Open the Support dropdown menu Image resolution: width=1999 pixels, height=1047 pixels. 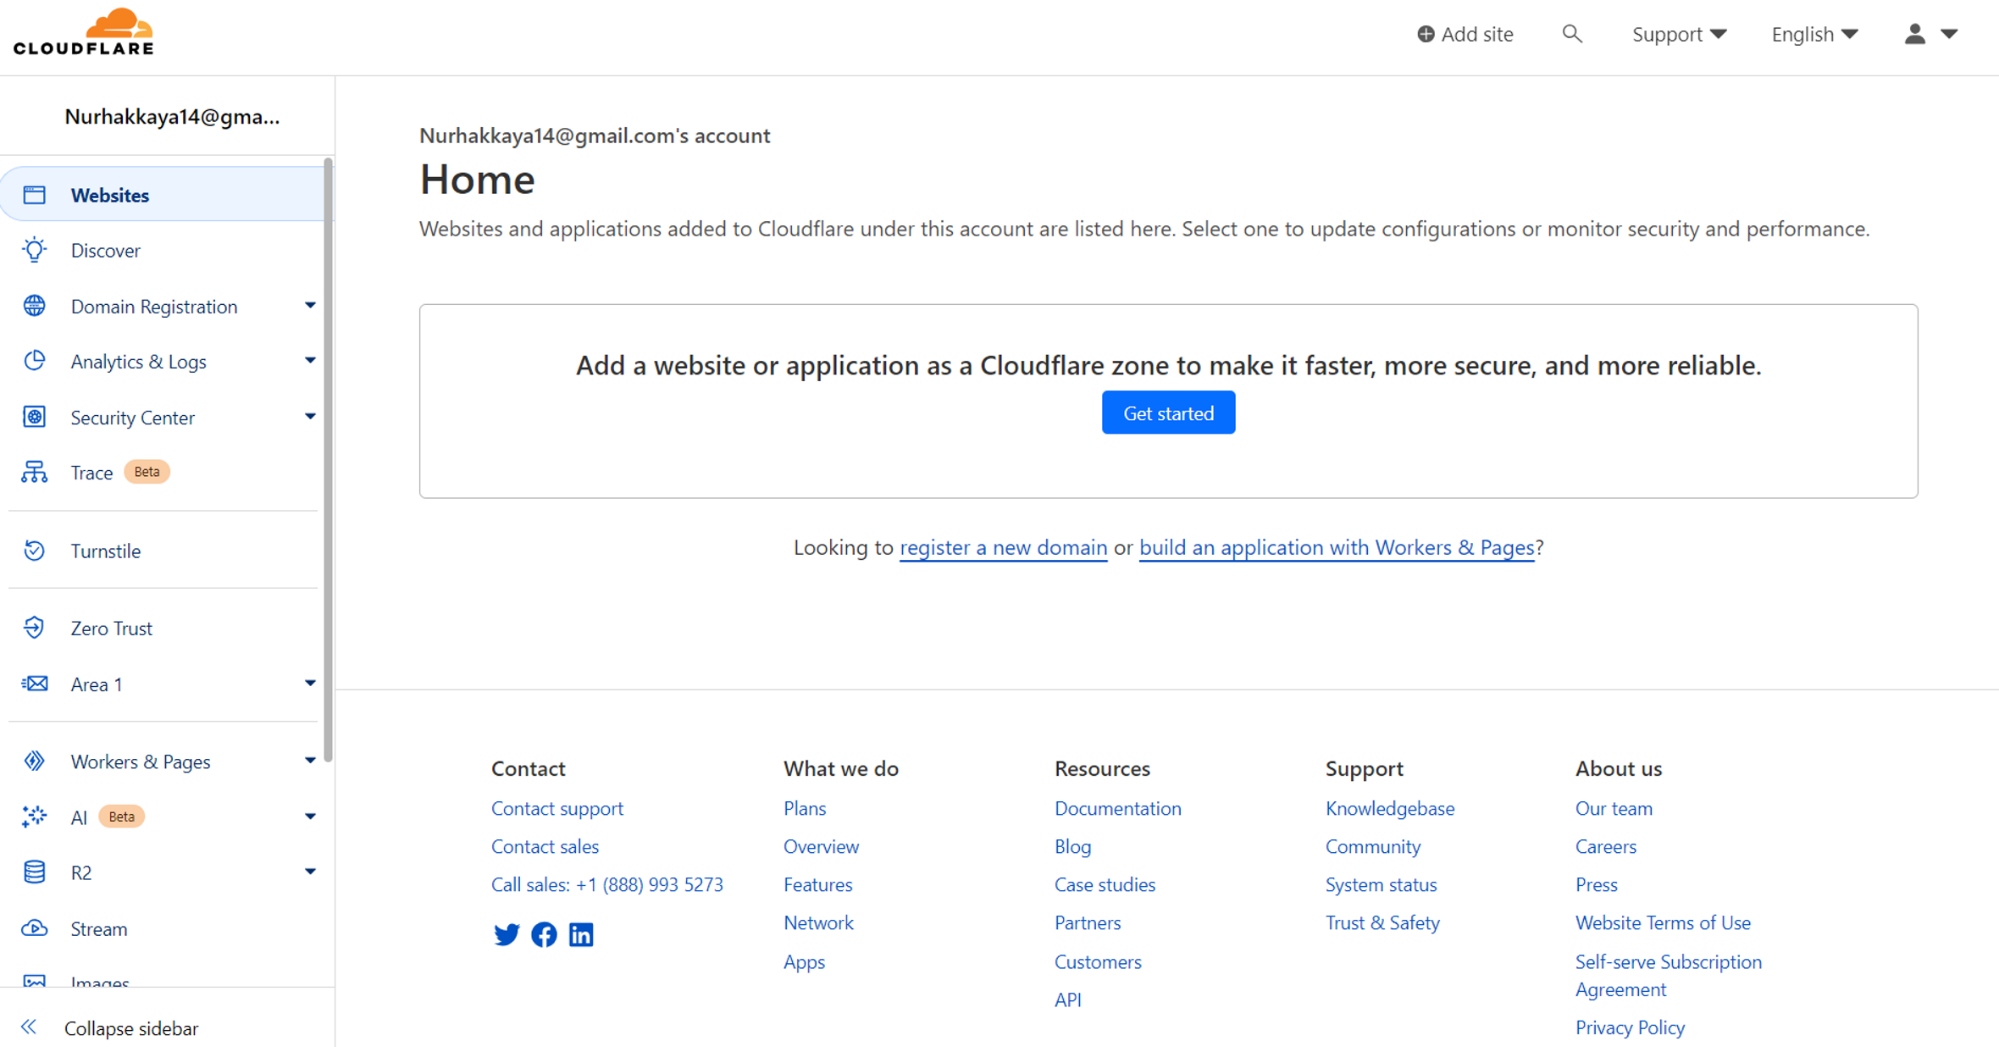click(x=1679, y=34)
